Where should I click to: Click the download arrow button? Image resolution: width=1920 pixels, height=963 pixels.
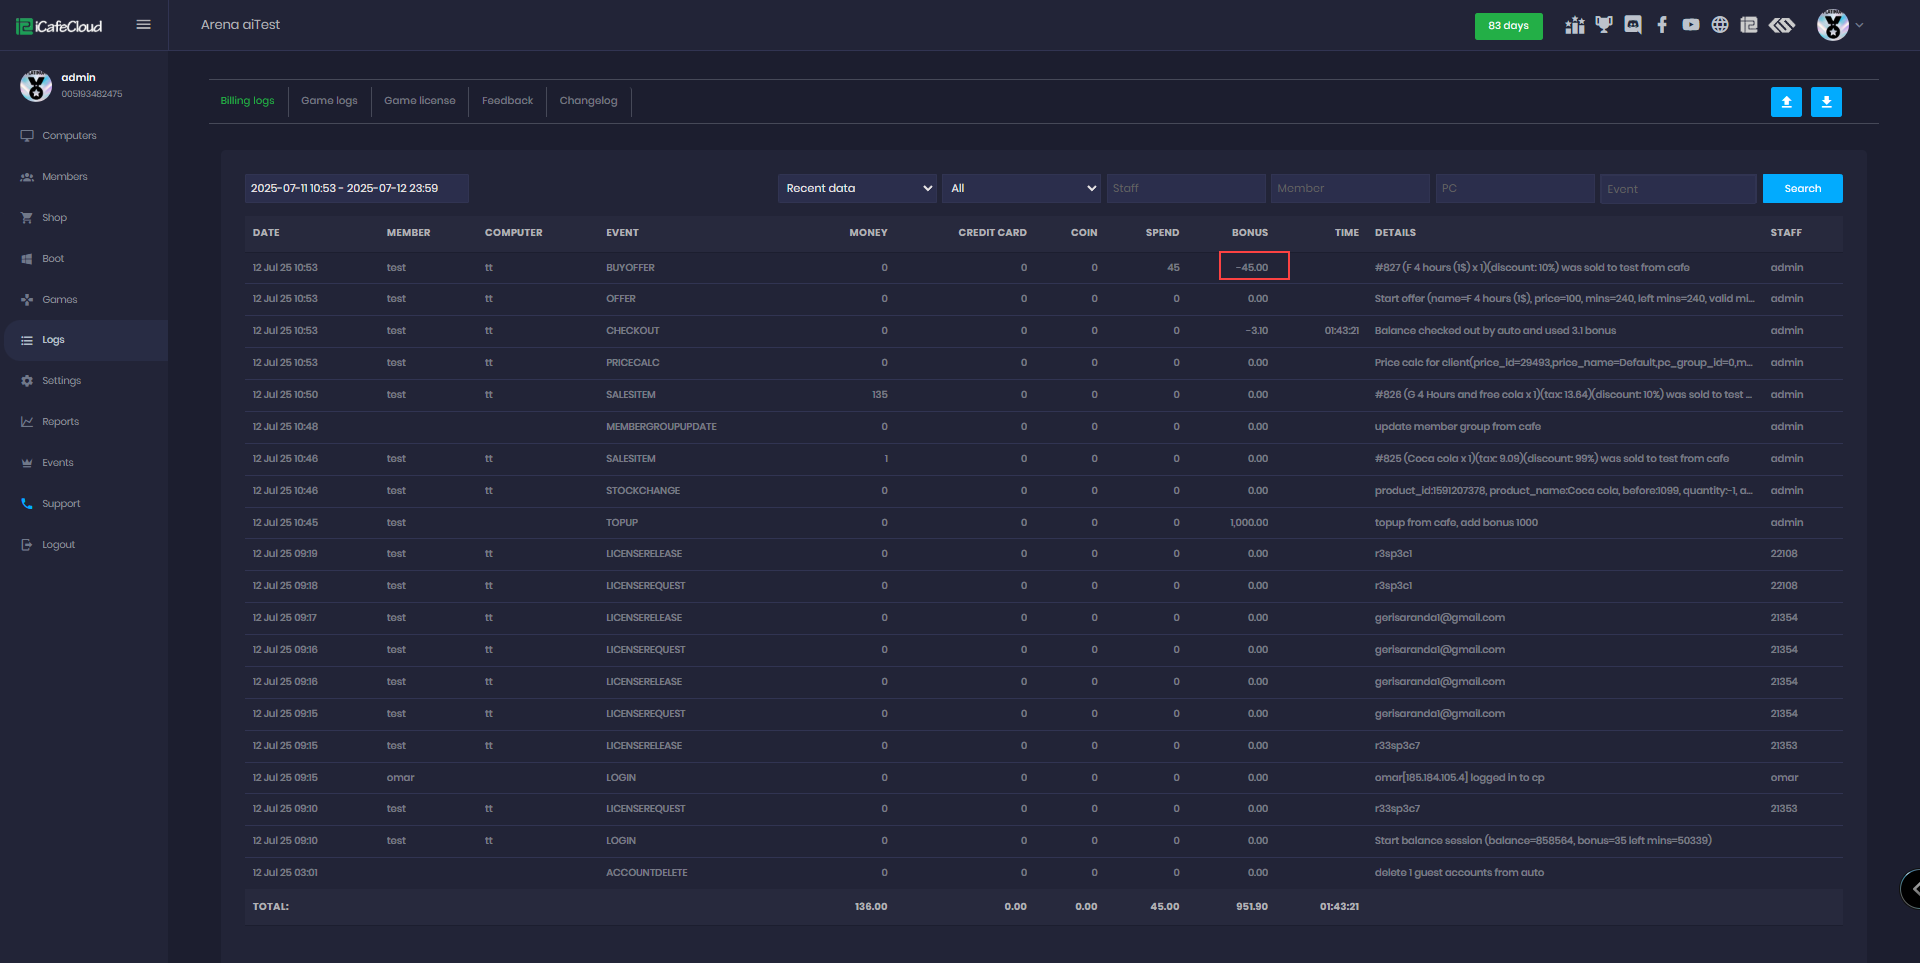[x=1826, y=102]
